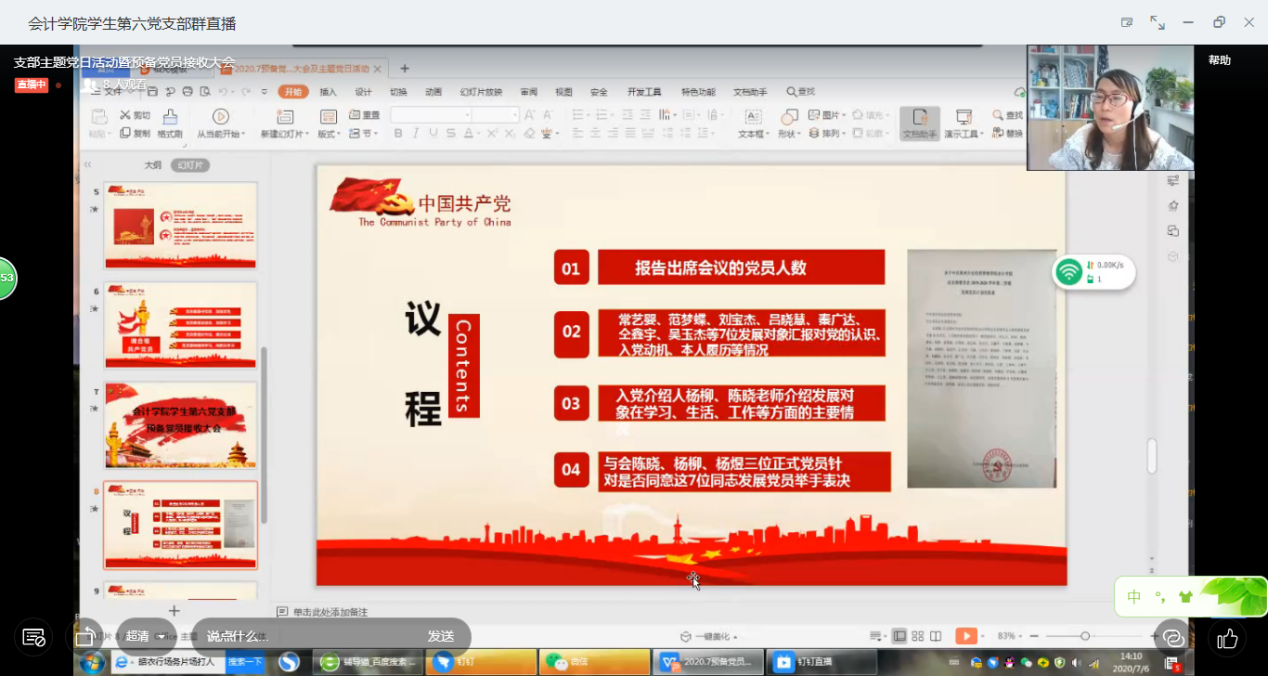Click the slide sorter grid view icon
This screenshot has width=1268, height=676.
point(918,636)
